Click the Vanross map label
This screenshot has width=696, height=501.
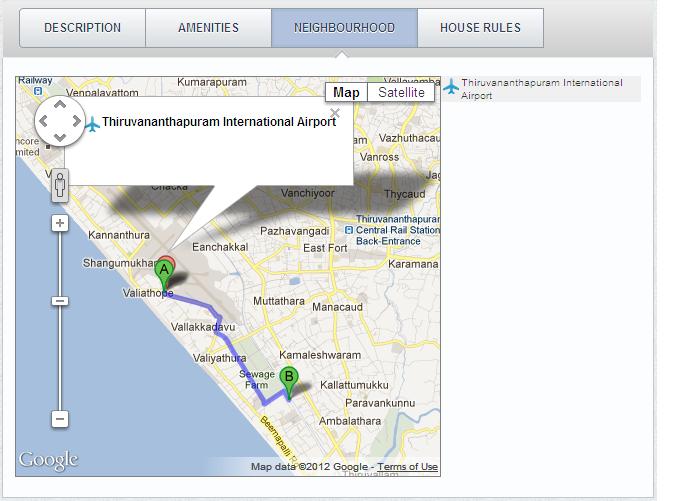(x=380, y=157)
